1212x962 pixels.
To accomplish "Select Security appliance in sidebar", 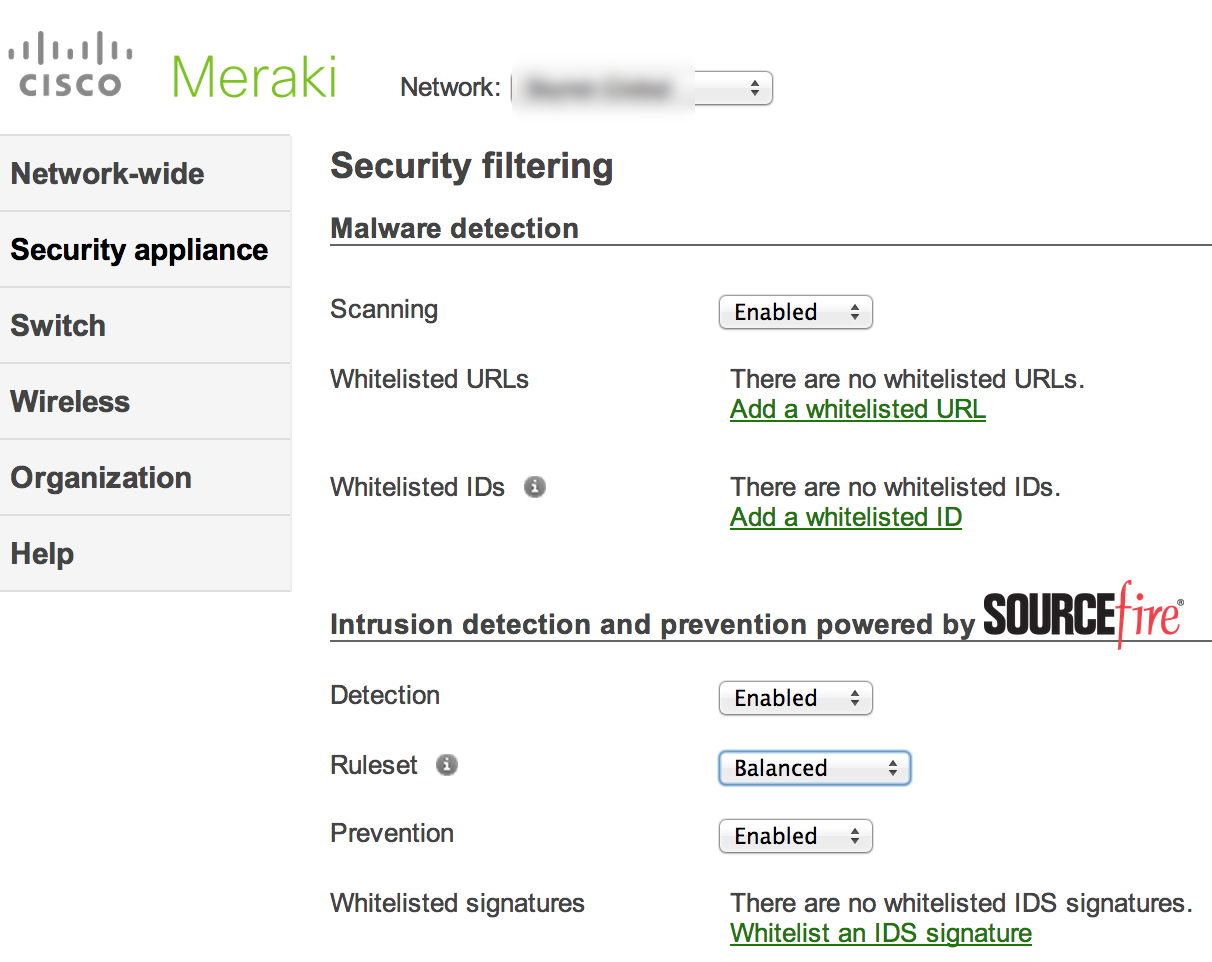I will [139, 250].
